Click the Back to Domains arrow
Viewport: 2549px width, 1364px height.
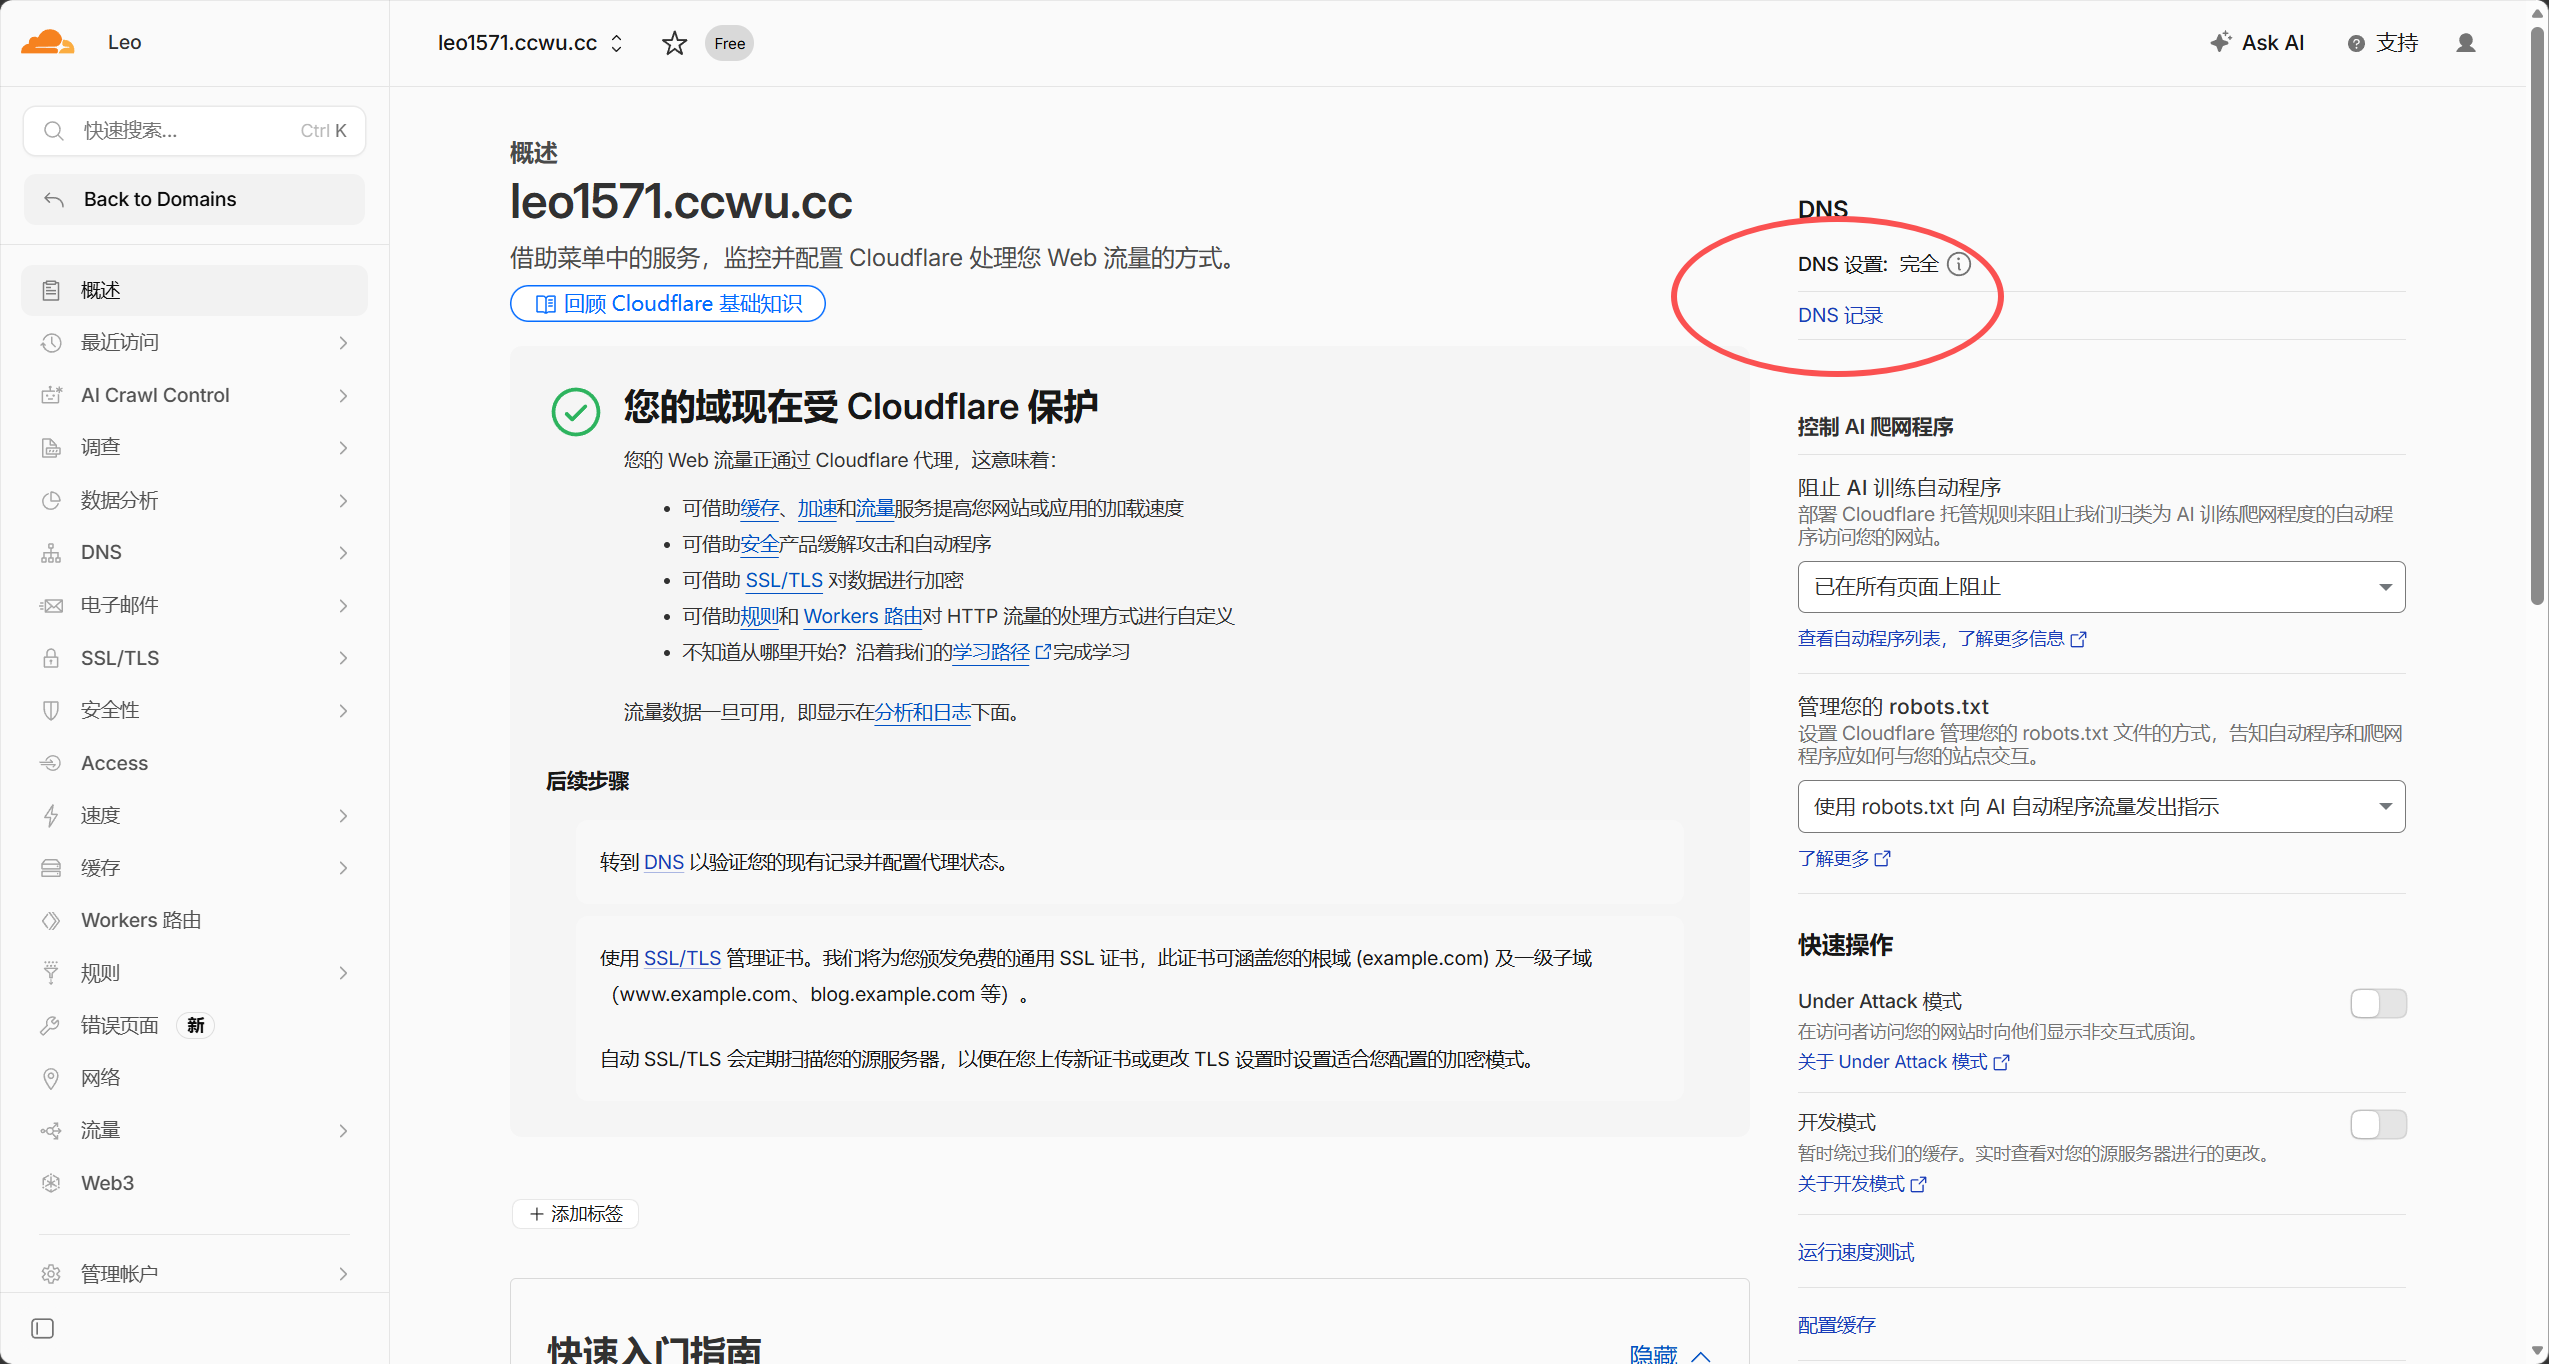[54, 200]
